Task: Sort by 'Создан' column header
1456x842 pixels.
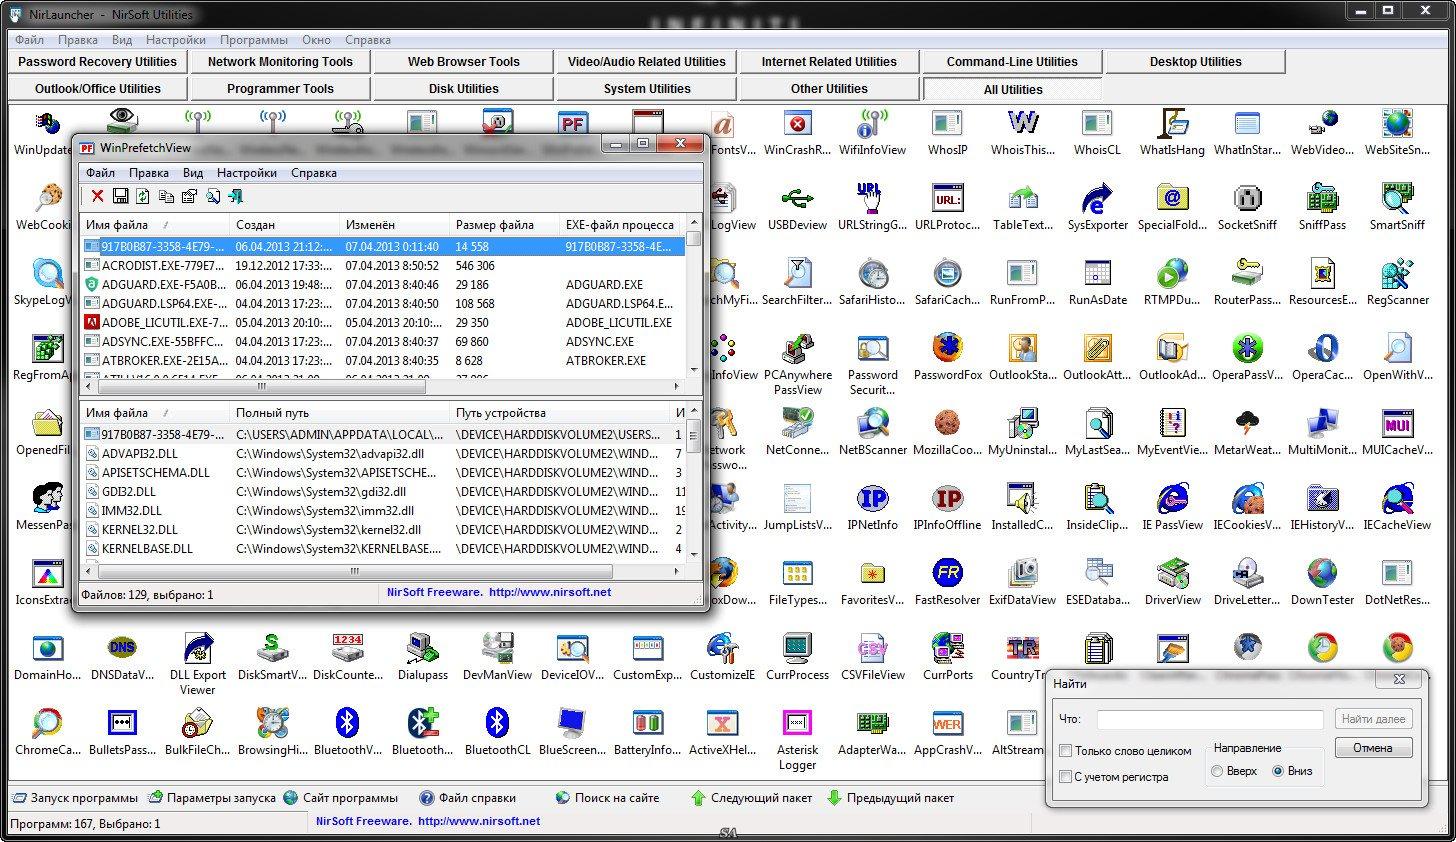Action: pyautogui.click(x=284, y=225)
